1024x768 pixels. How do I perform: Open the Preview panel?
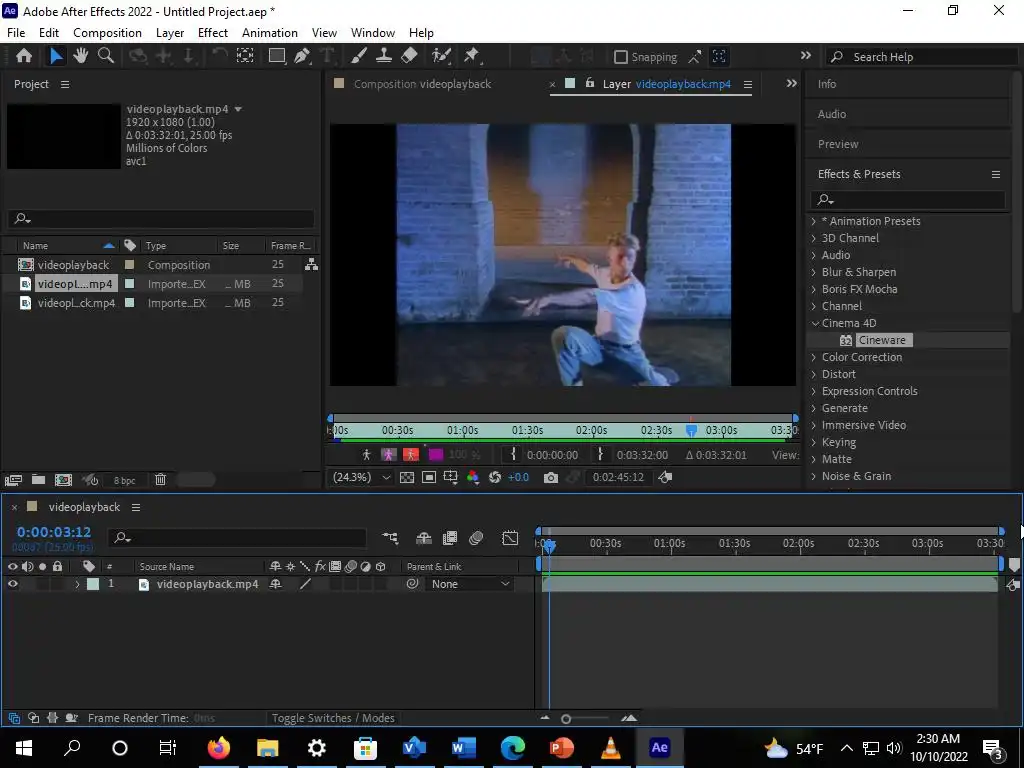838,144
